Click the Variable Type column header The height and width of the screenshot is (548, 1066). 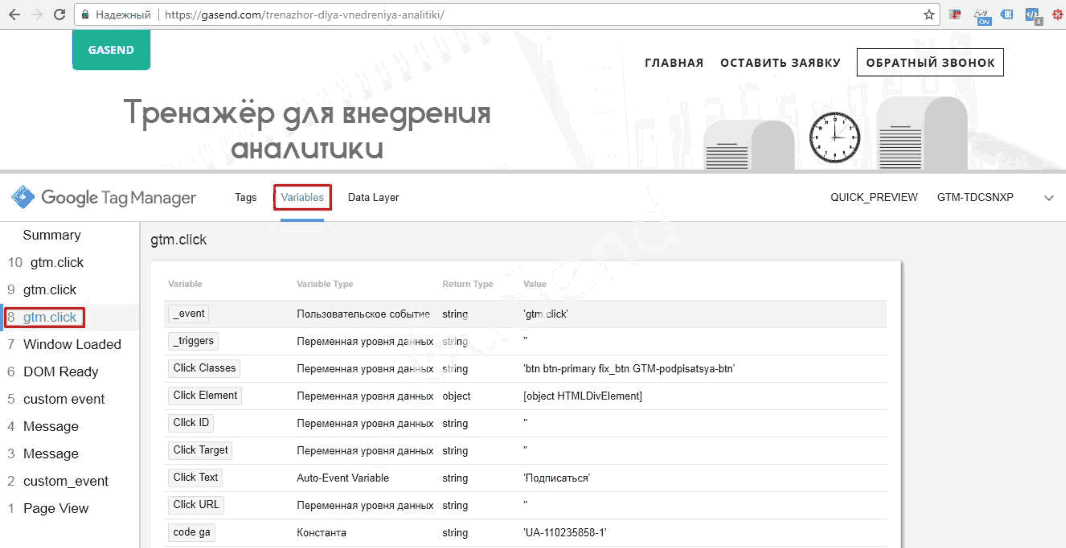click(x=325, y=284)
